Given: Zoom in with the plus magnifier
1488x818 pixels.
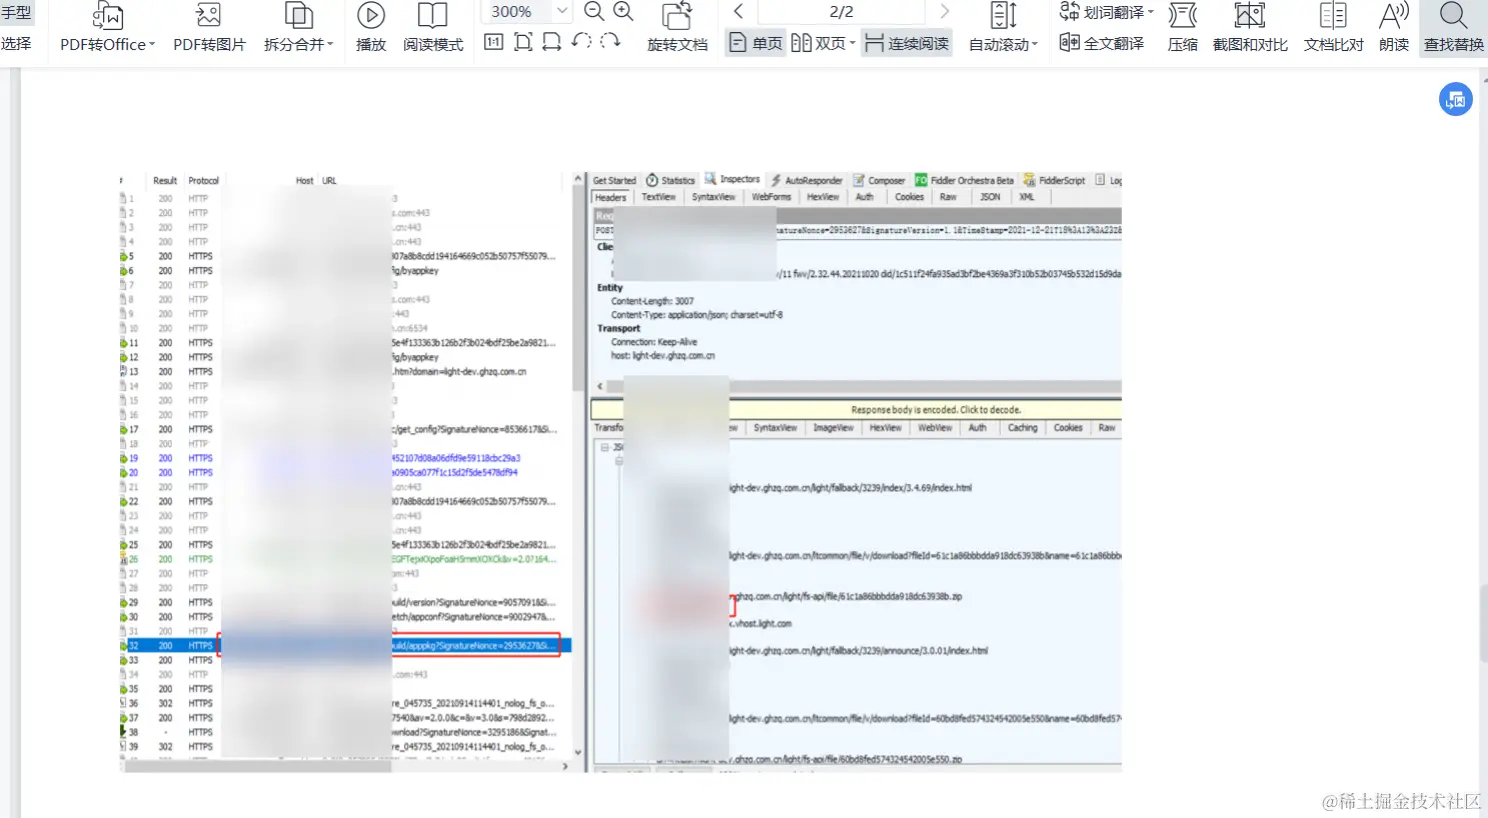Looking at the screenshot, I should [x=623, y=12].
